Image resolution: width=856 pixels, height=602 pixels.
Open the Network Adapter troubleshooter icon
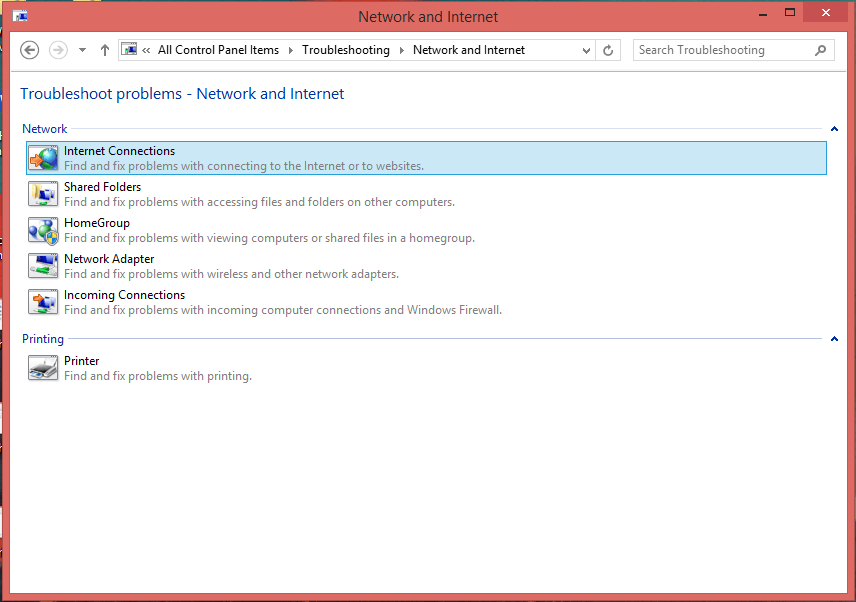click(43, 266)
